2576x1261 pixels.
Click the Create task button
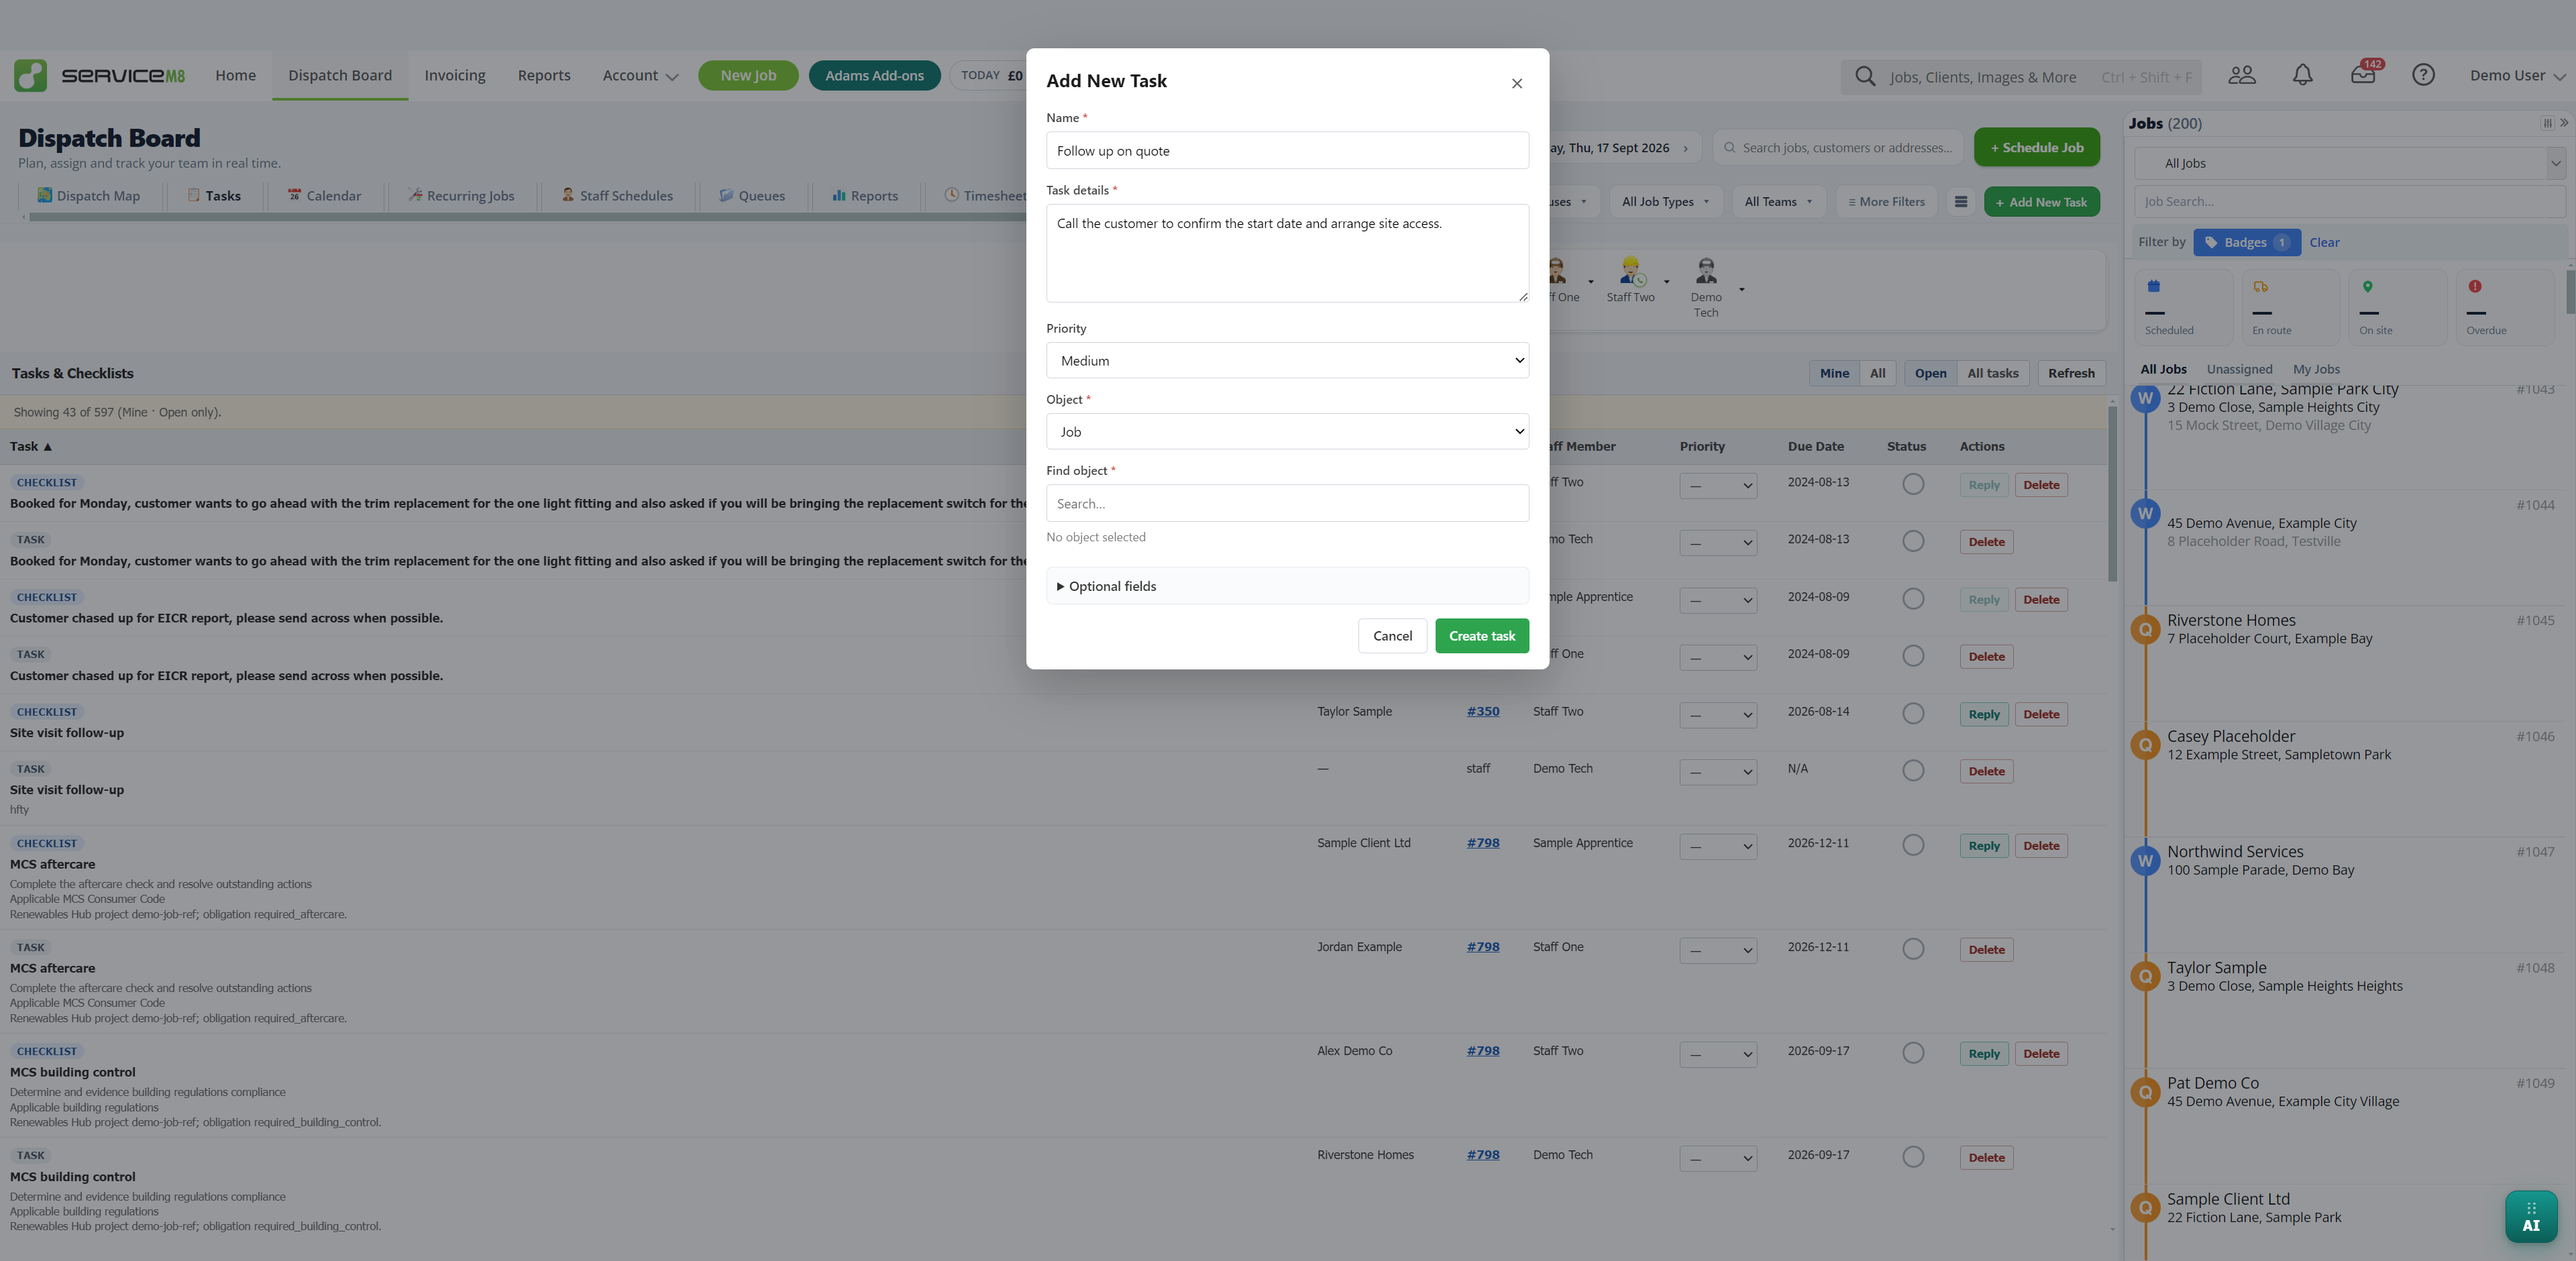pos(1481,636)
